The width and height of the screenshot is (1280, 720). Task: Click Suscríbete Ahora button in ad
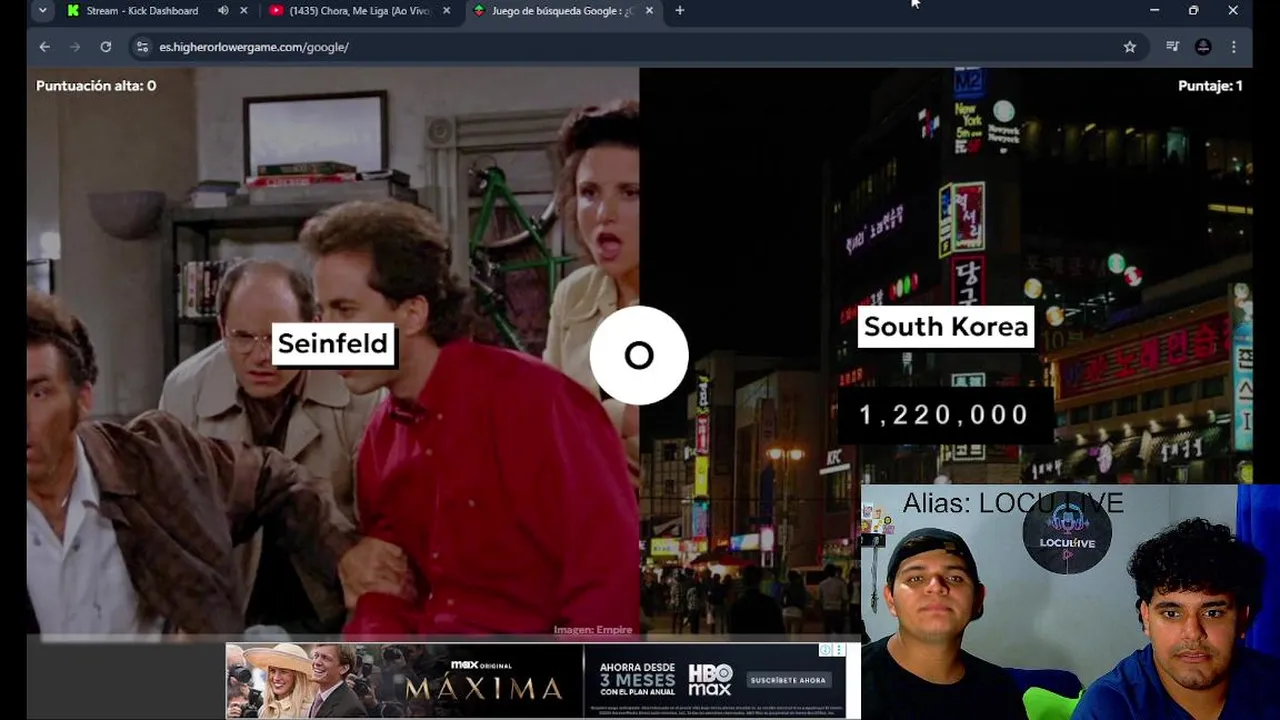(789, 680)
